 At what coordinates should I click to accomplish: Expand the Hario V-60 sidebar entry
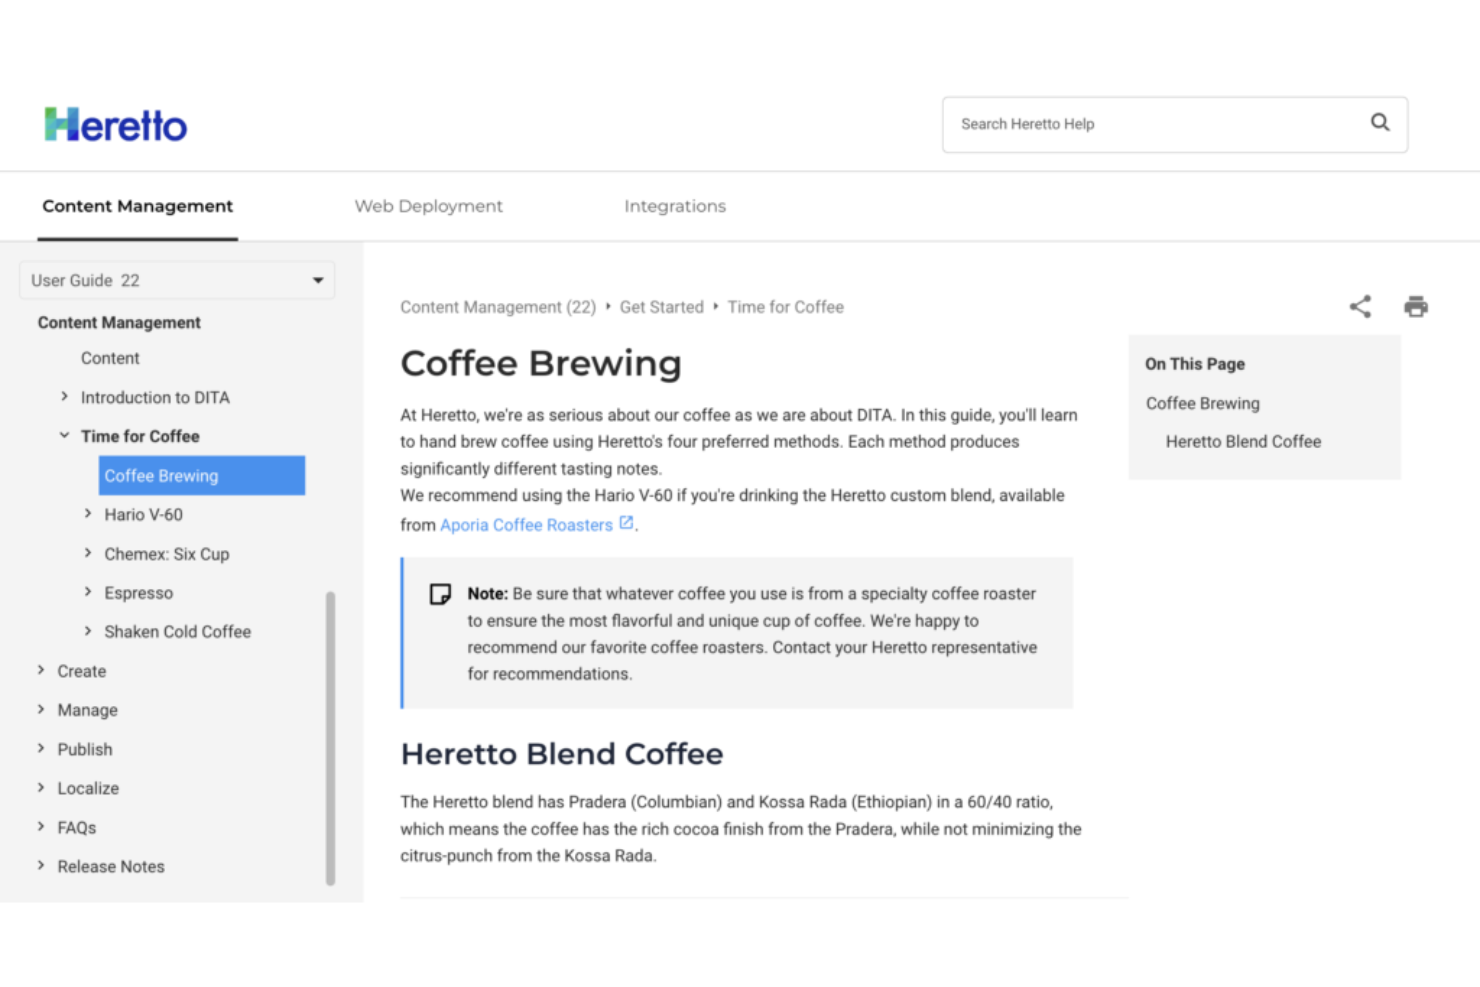(x=88, y=514)
